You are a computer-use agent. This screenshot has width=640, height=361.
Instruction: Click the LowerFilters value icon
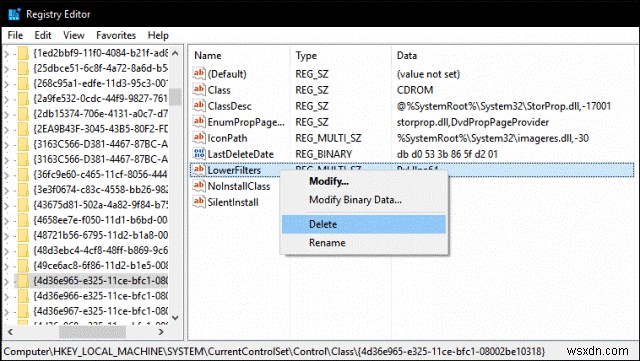click(199, 170)
